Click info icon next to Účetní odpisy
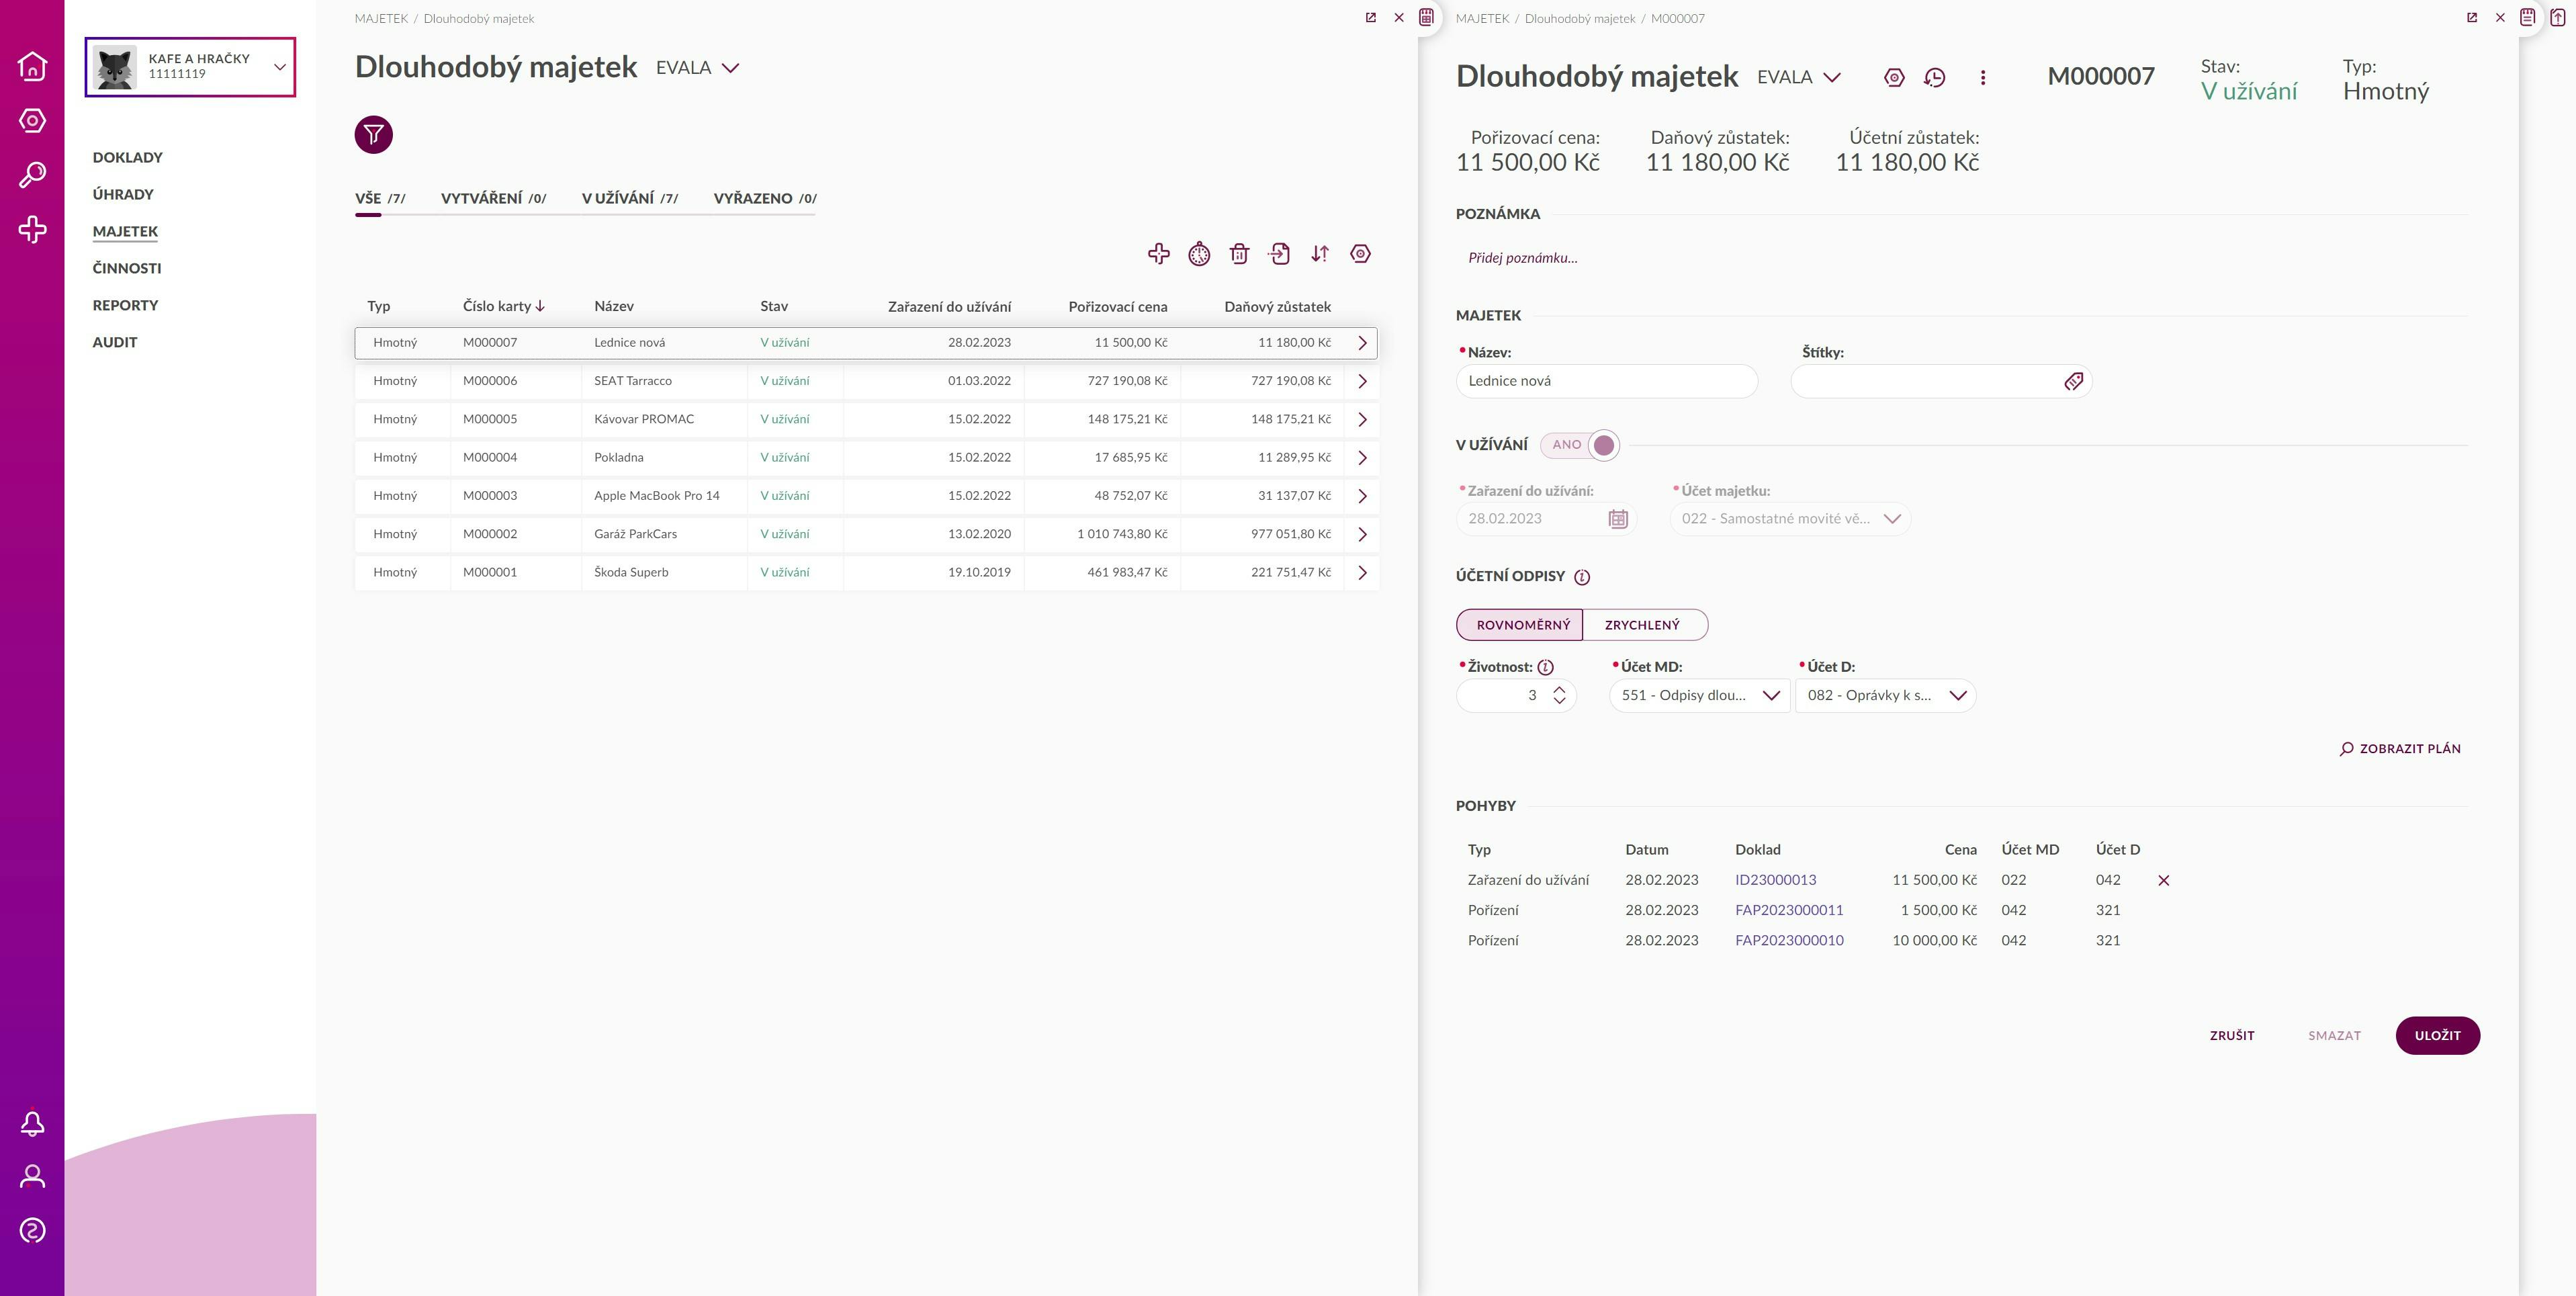2576x1296 pixels. tap(1582, 577)
